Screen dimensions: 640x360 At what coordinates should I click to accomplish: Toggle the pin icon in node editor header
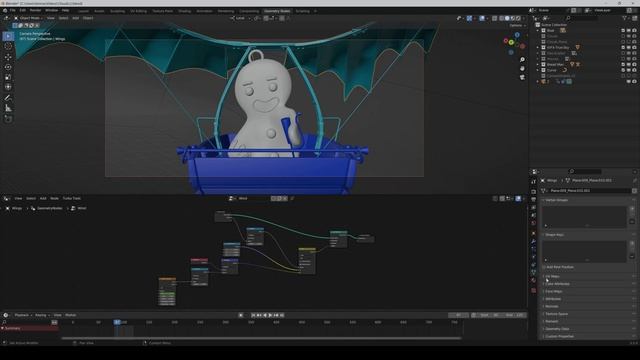coord(292,198)
